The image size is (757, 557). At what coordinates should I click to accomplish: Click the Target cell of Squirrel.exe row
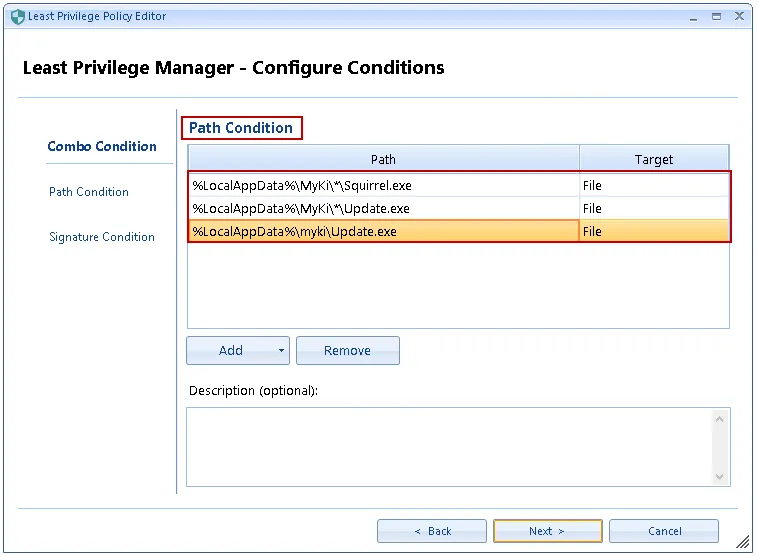point(654,185)
